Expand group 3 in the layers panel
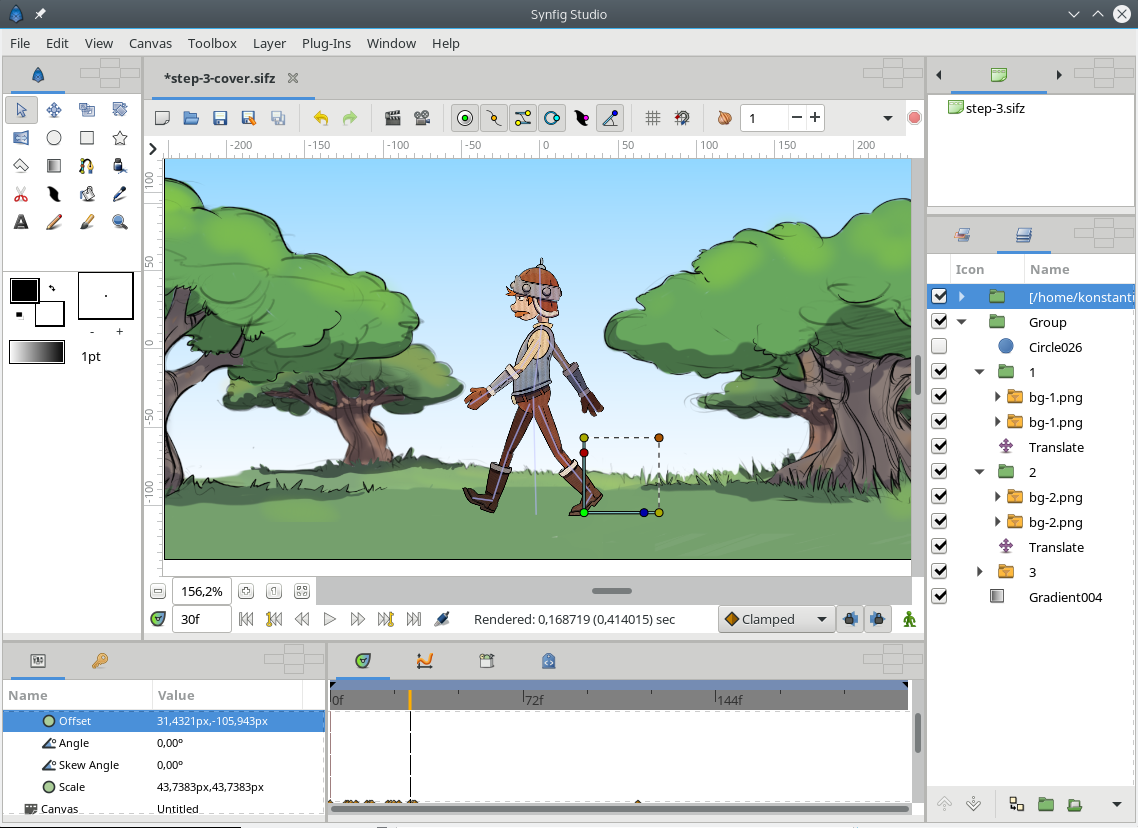Viewport: 1138px width, 828px height. tap(979, 571)
